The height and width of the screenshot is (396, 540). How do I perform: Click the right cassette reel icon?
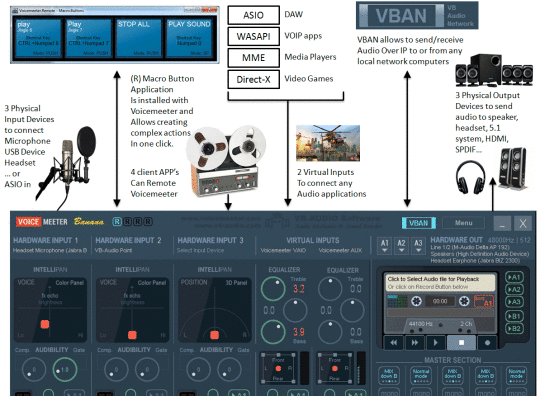click(x=464, y=301)
